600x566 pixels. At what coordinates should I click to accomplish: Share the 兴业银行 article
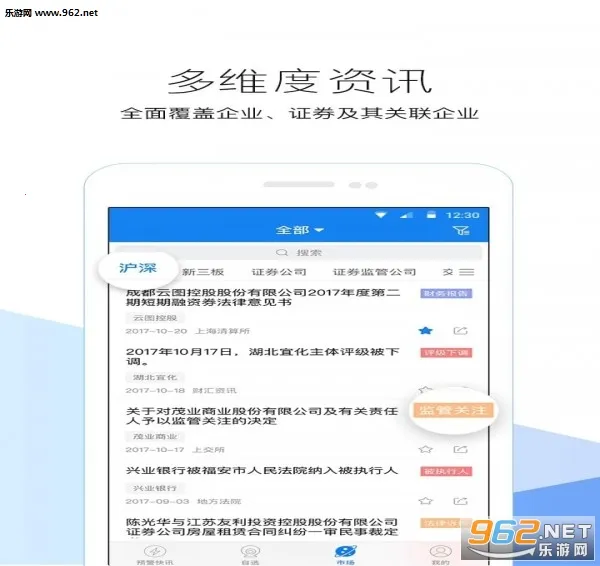(461, 500)
